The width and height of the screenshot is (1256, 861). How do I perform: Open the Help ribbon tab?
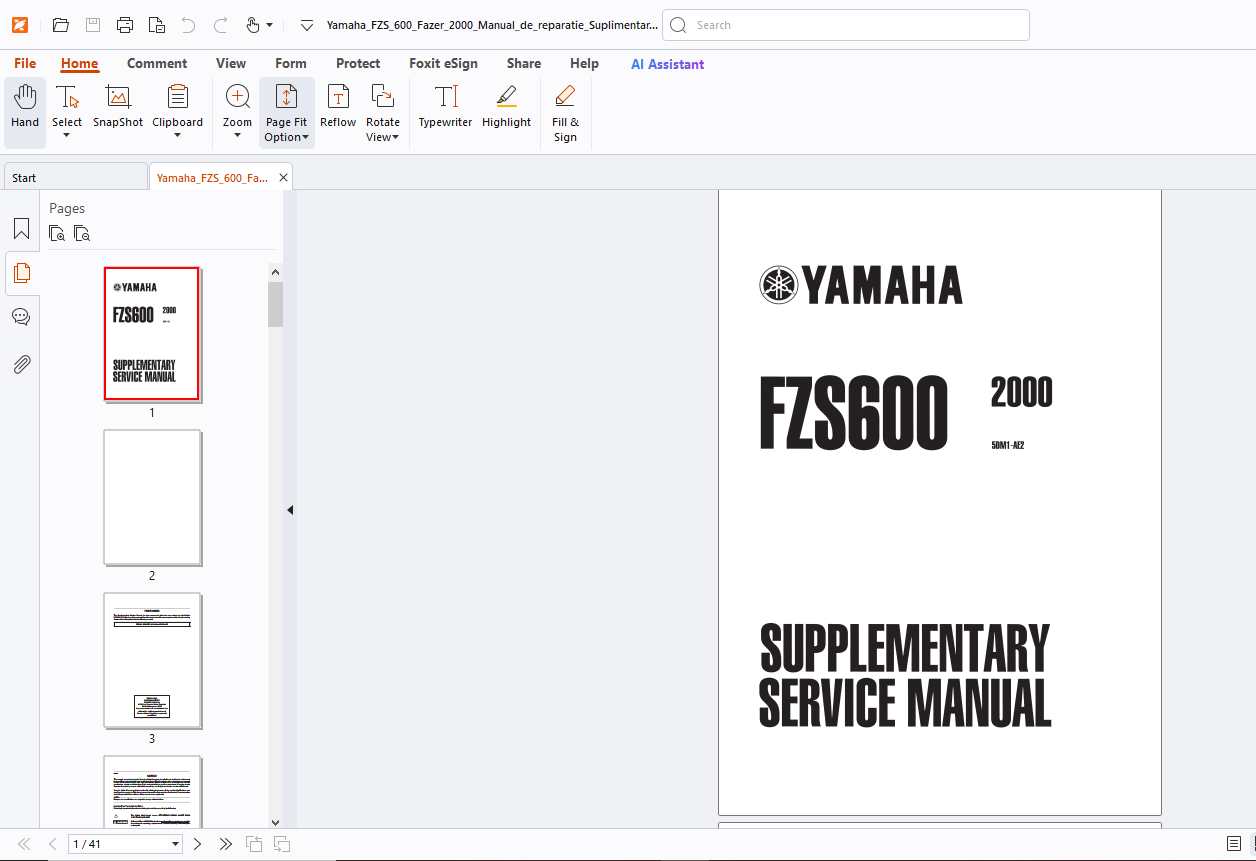tap(584, 63)
